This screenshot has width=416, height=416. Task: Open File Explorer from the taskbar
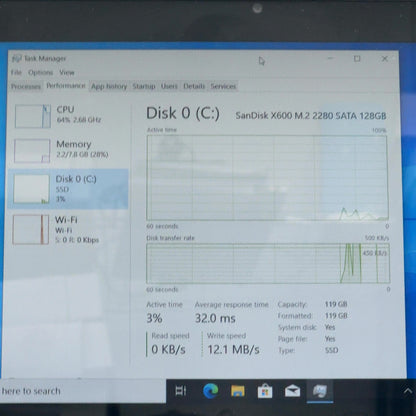point(238,391)
